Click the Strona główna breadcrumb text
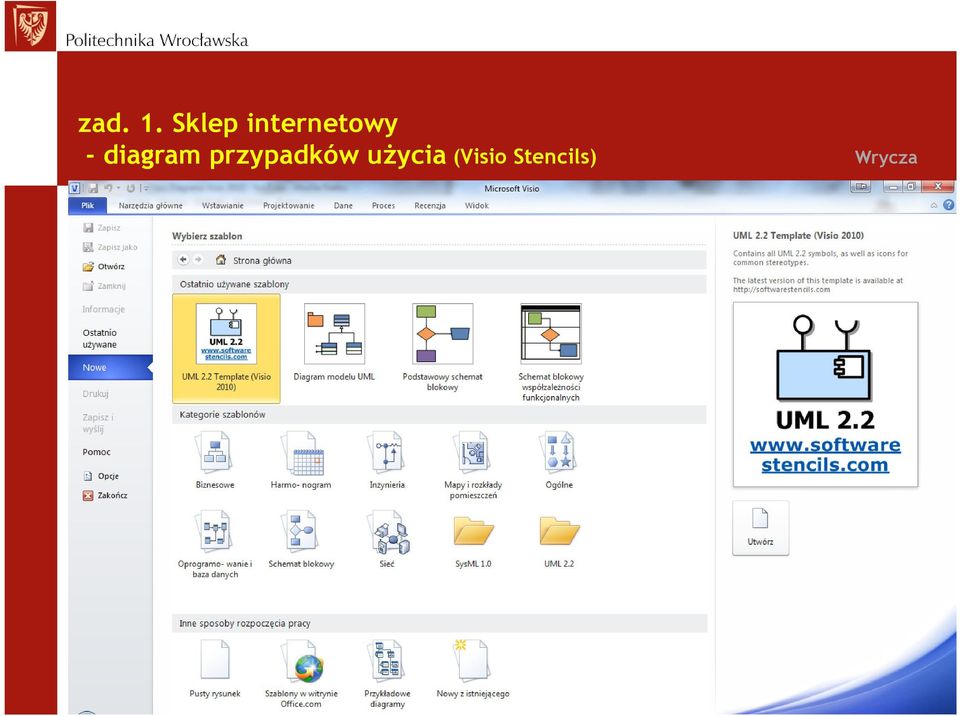The width and height of the screenshot is (960, 716). click(262, 260)
